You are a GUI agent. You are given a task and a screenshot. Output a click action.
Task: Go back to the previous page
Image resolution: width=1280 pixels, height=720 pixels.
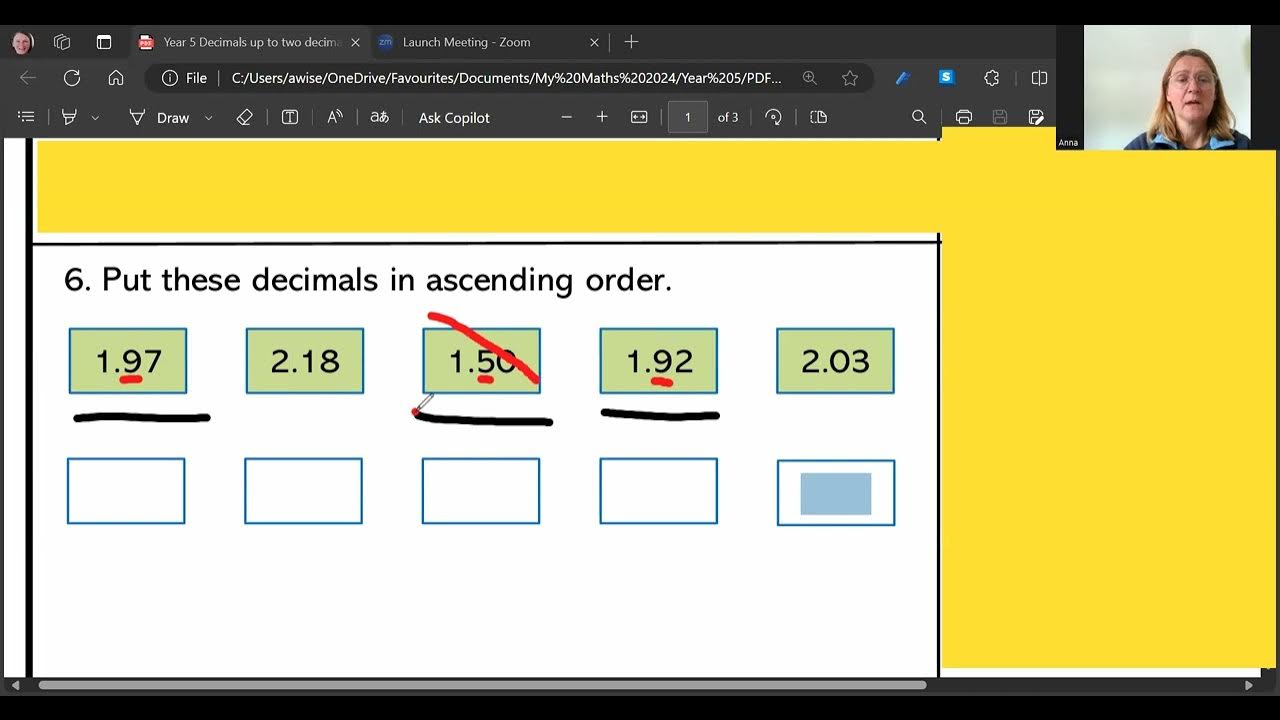[x=28, y=78]
